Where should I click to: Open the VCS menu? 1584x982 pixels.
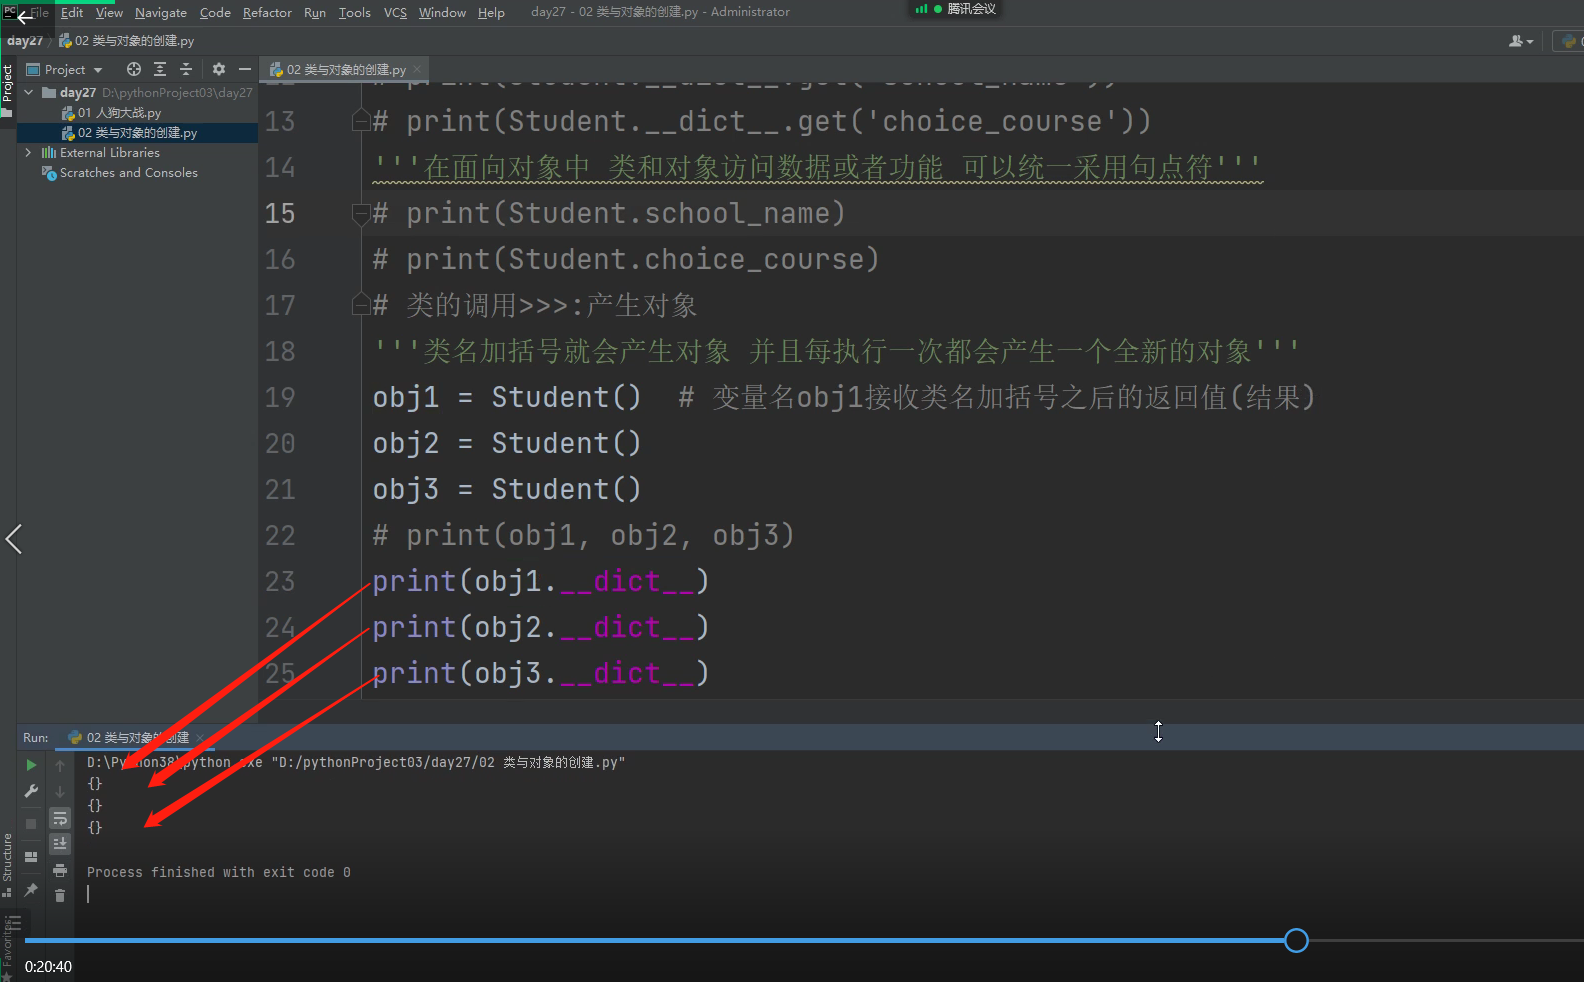[395, 12]
